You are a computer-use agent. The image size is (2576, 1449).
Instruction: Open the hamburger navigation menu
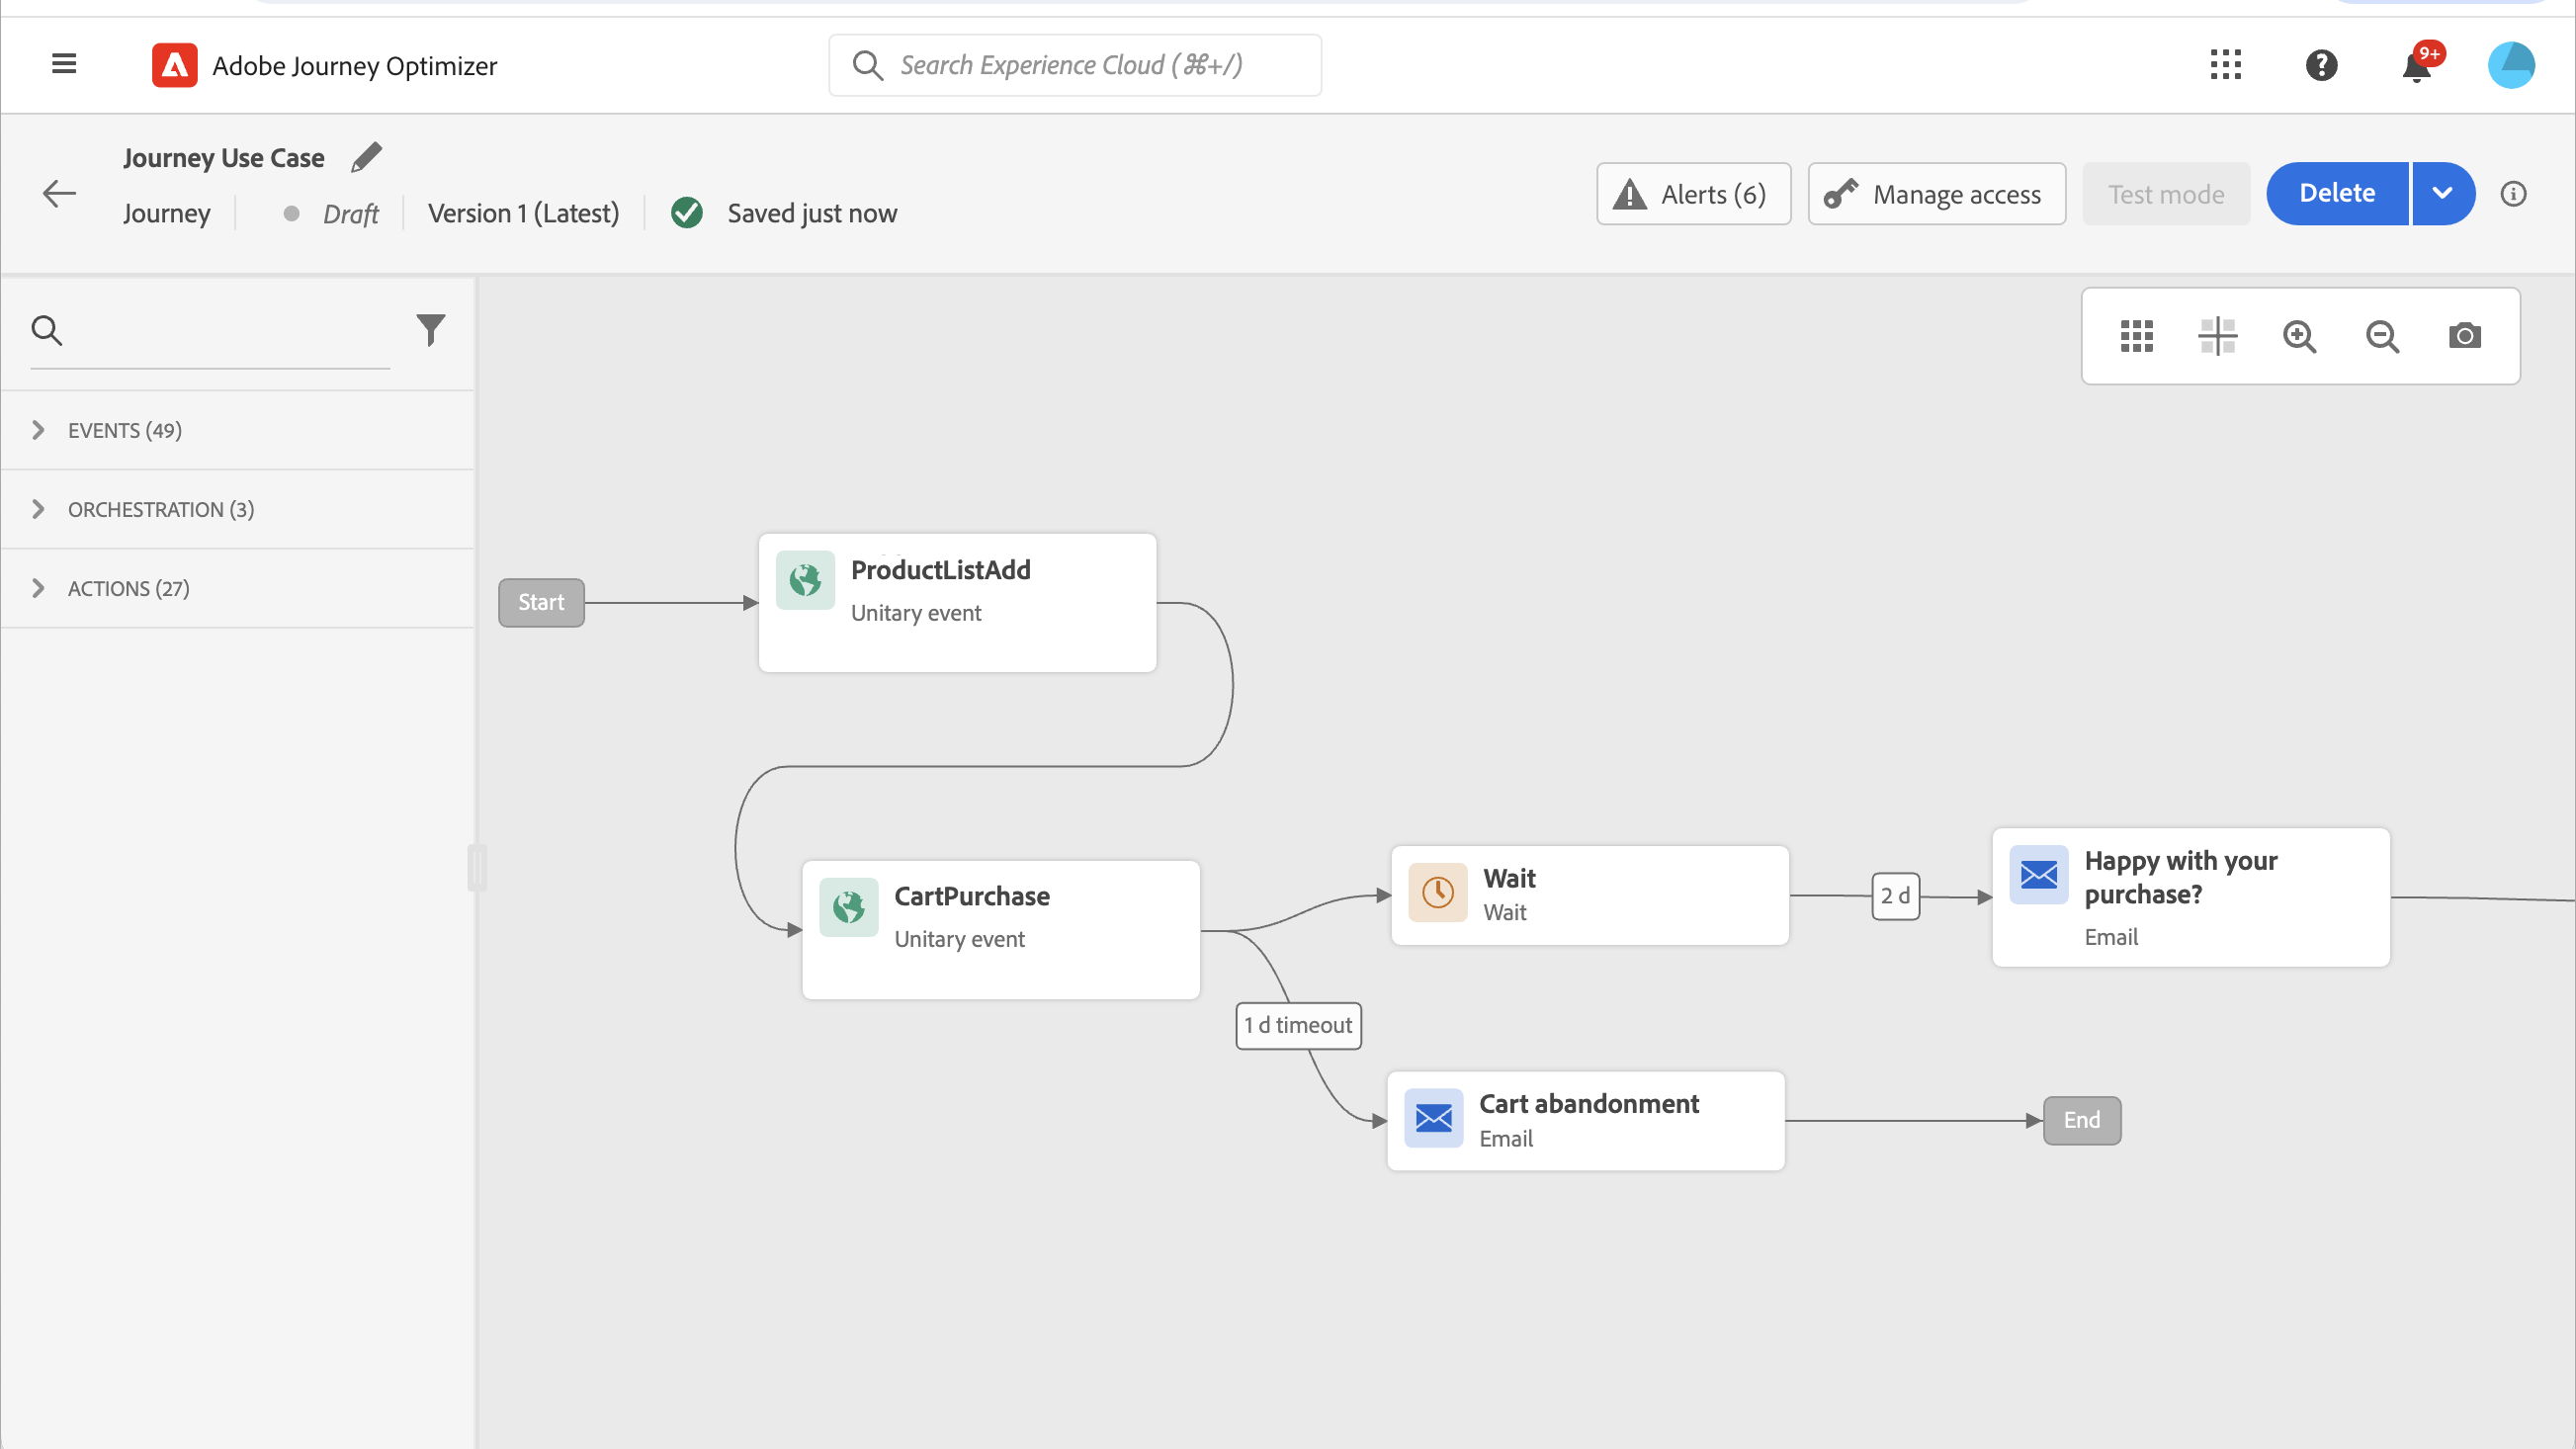point(64,65)
